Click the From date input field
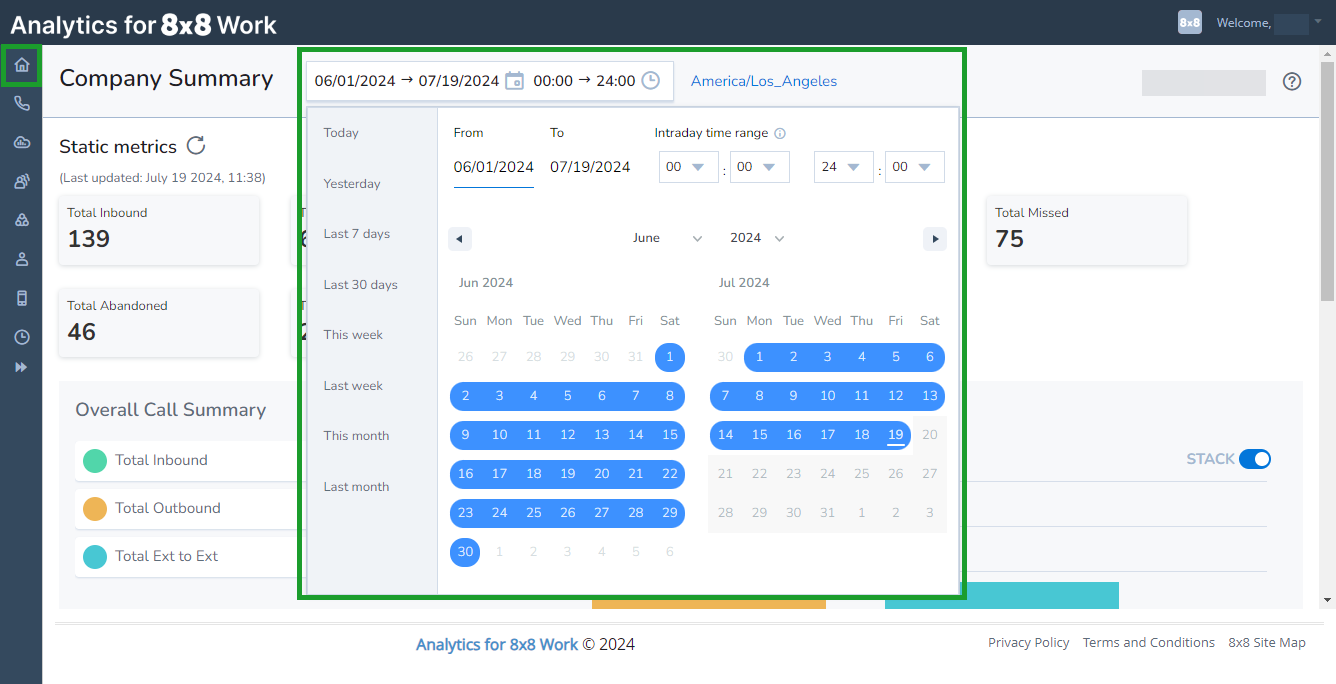Screen dimensions: 1336x684 click(493, 167)
